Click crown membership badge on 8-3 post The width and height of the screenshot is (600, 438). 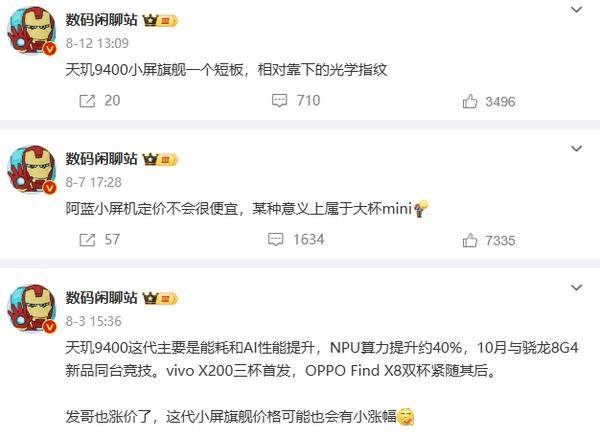pyautogui.click(x=160, y=298)
